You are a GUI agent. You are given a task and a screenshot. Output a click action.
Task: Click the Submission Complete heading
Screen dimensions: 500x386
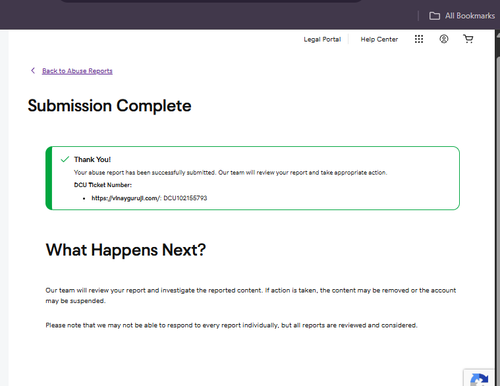(109, 106)
